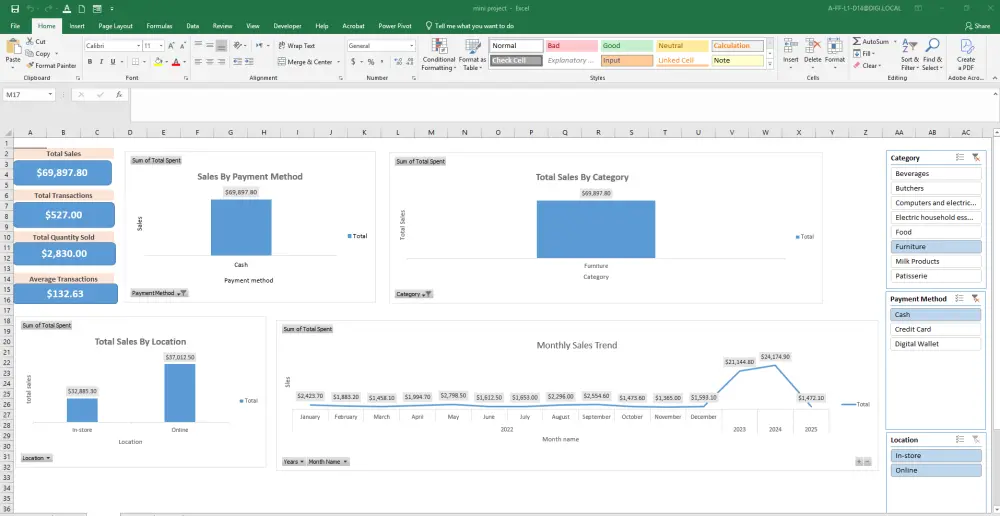Click the Increase Indent icon
1000x516 pixels.
coord(249,62)
